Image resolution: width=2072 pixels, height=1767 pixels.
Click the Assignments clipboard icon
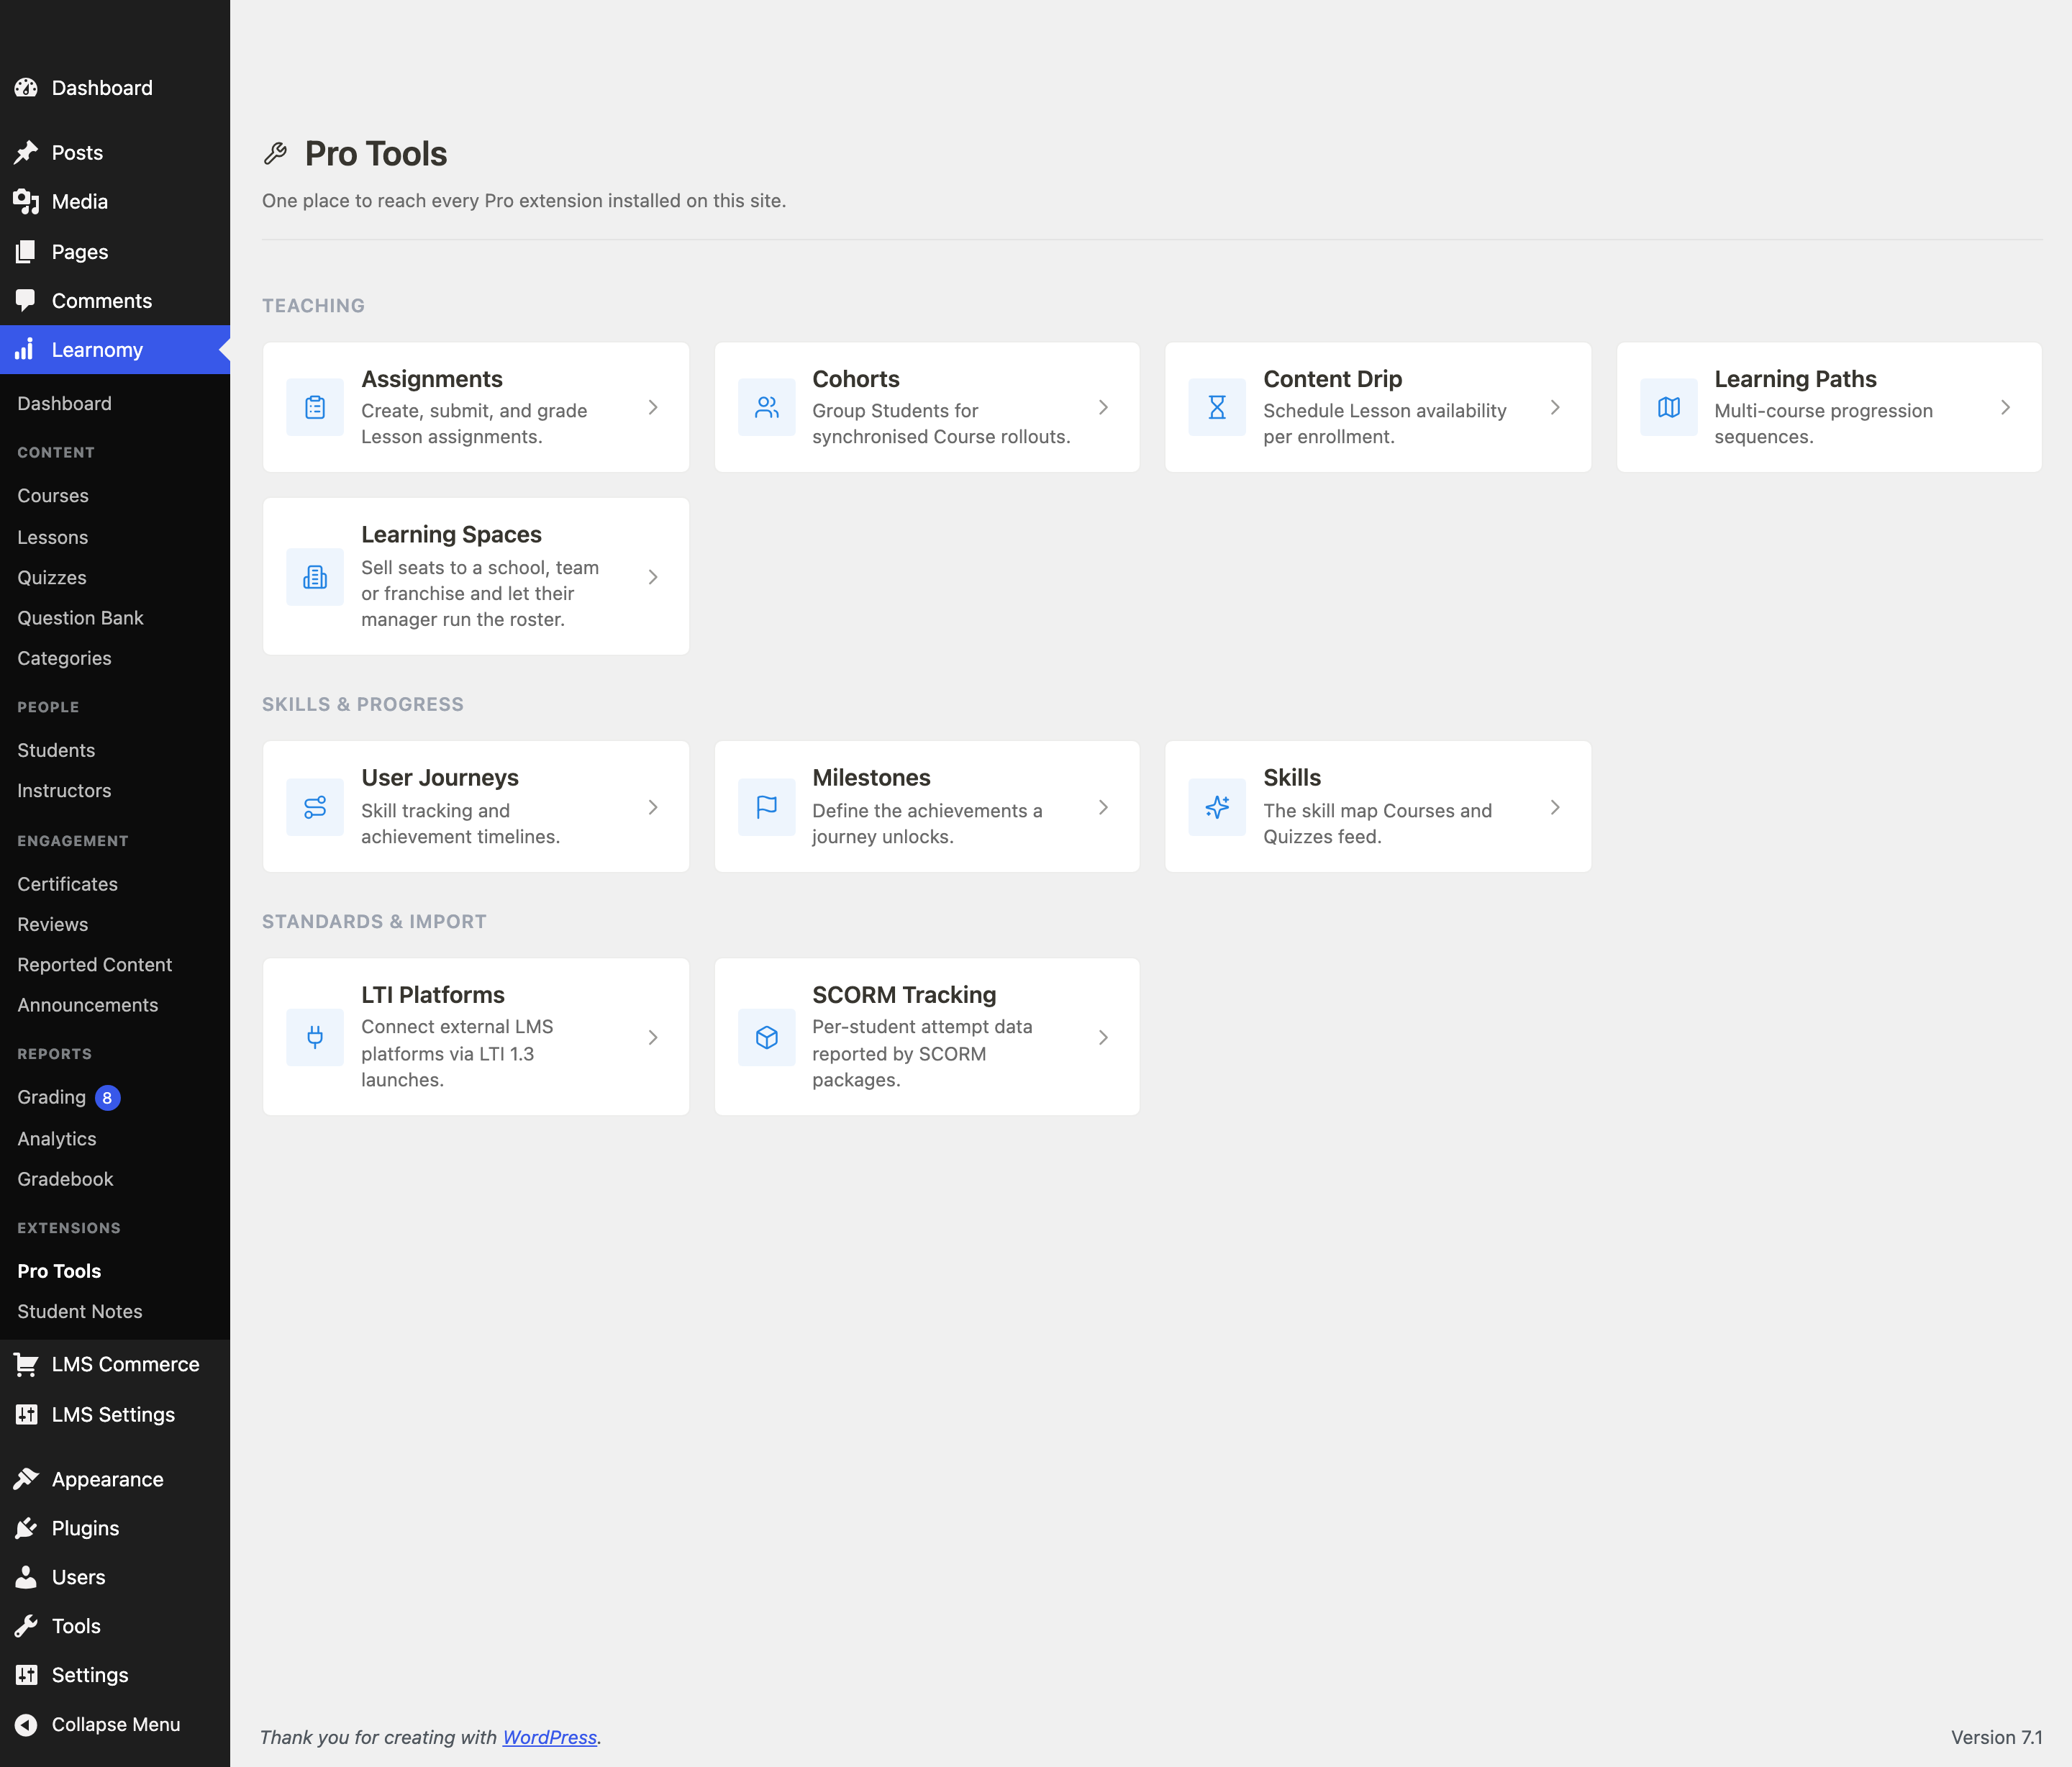pyautogui.click(x=315, y=407)
